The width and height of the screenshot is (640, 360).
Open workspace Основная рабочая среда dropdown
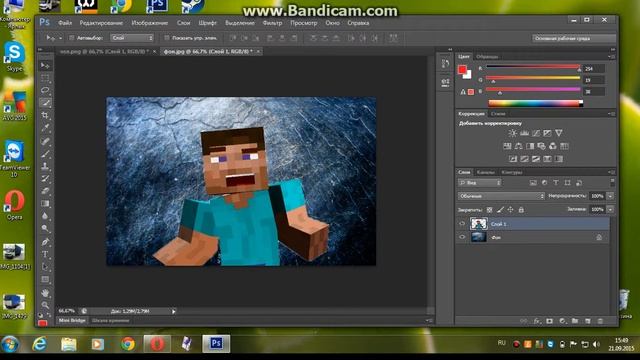[x=573, y=38]
